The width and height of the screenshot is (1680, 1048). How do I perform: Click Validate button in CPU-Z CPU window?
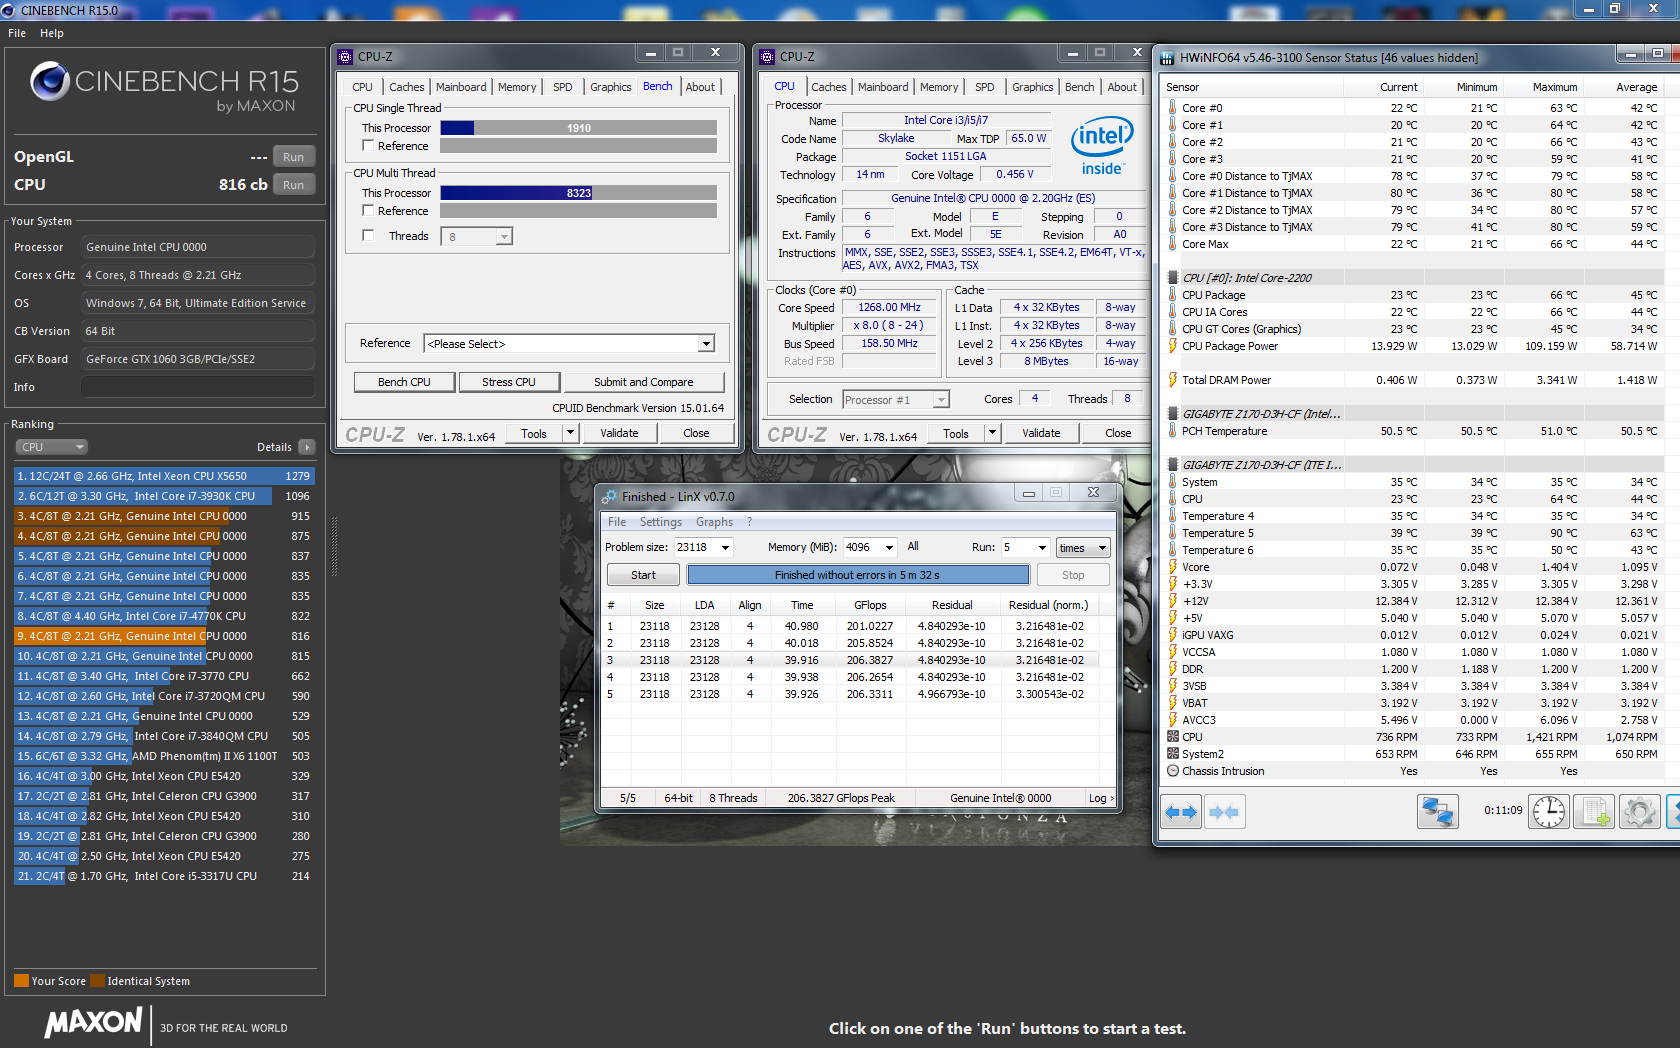(x=1041, y=433)
